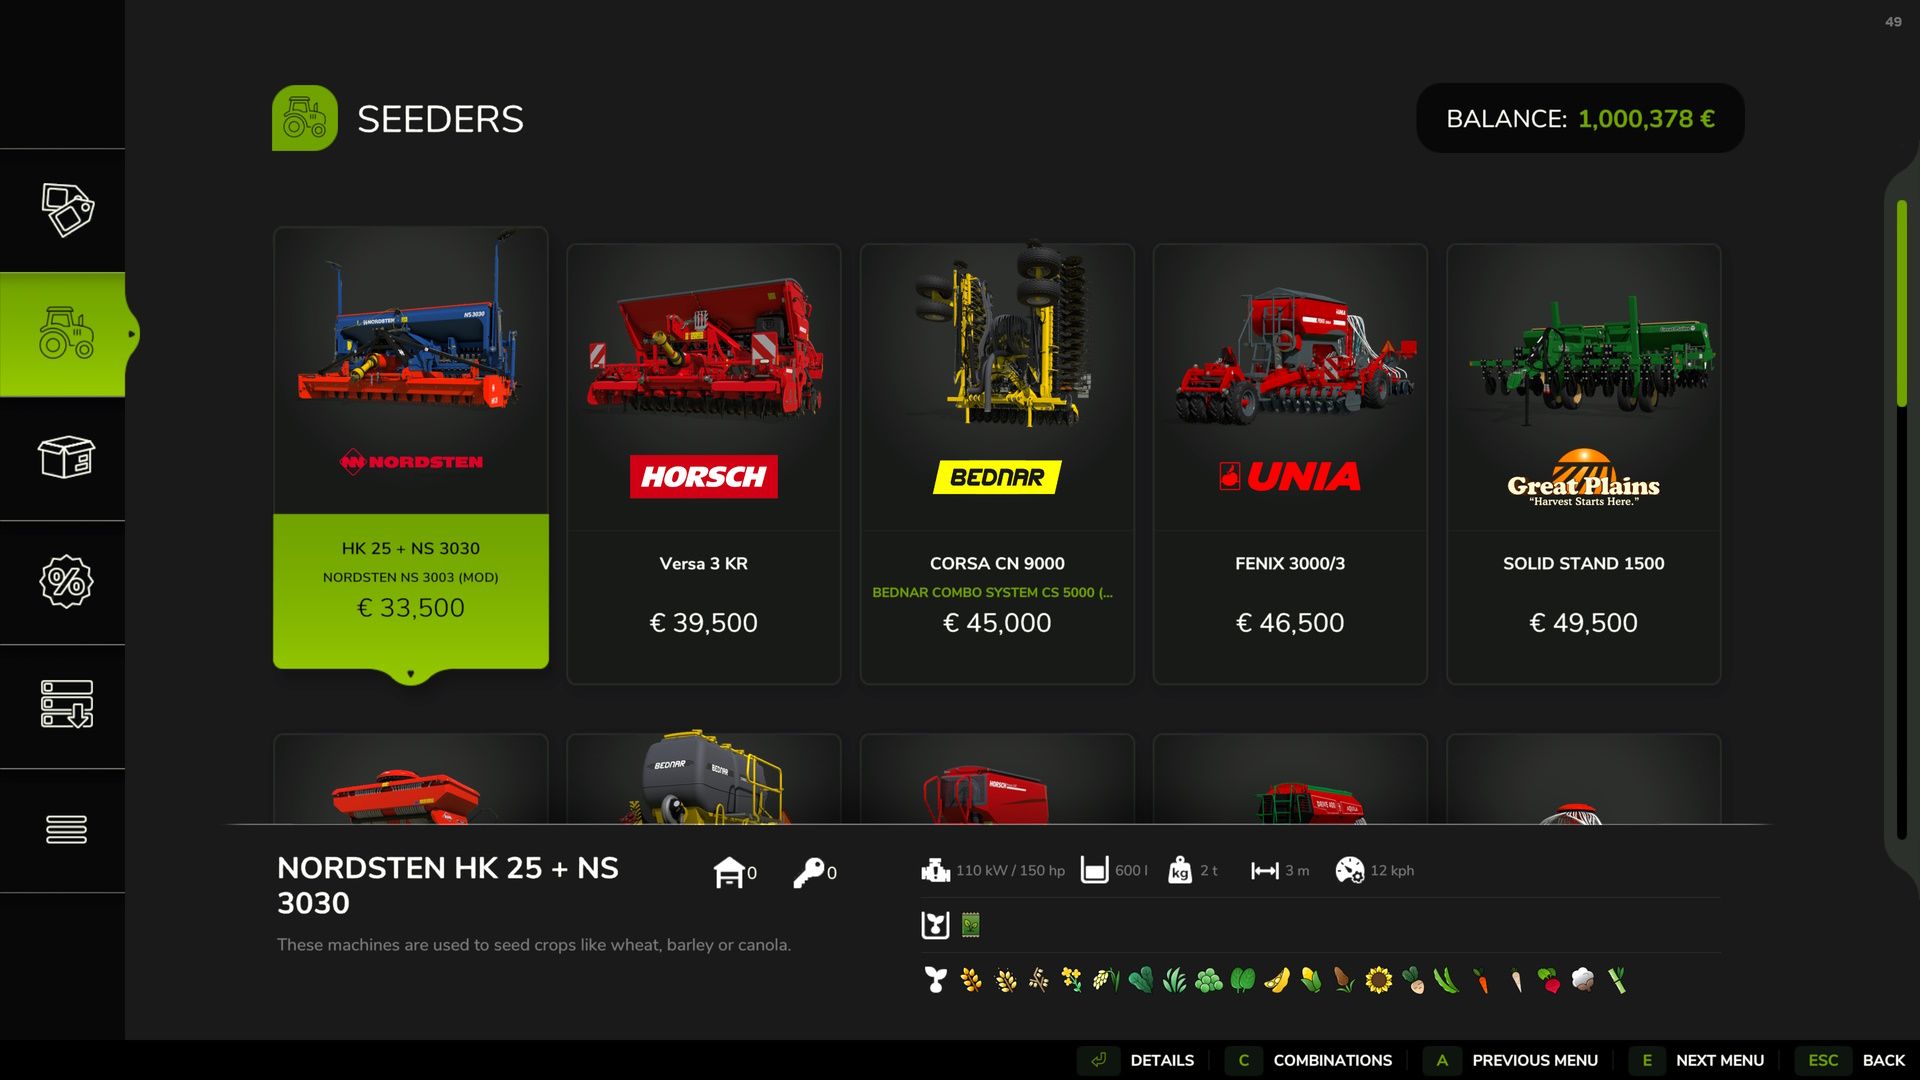Click the leased key count icon
Viewport: 1920px width, 1080px height.
[808, 872]
